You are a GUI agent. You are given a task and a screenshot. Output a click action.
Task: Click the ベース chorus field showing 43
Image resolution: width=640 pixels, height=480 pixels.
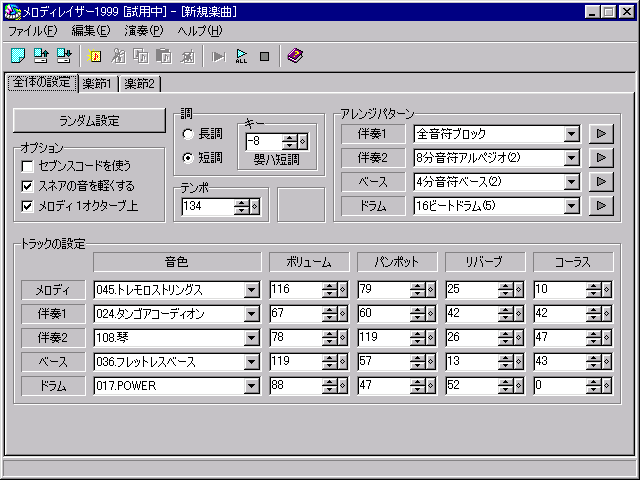coord(560,362)
